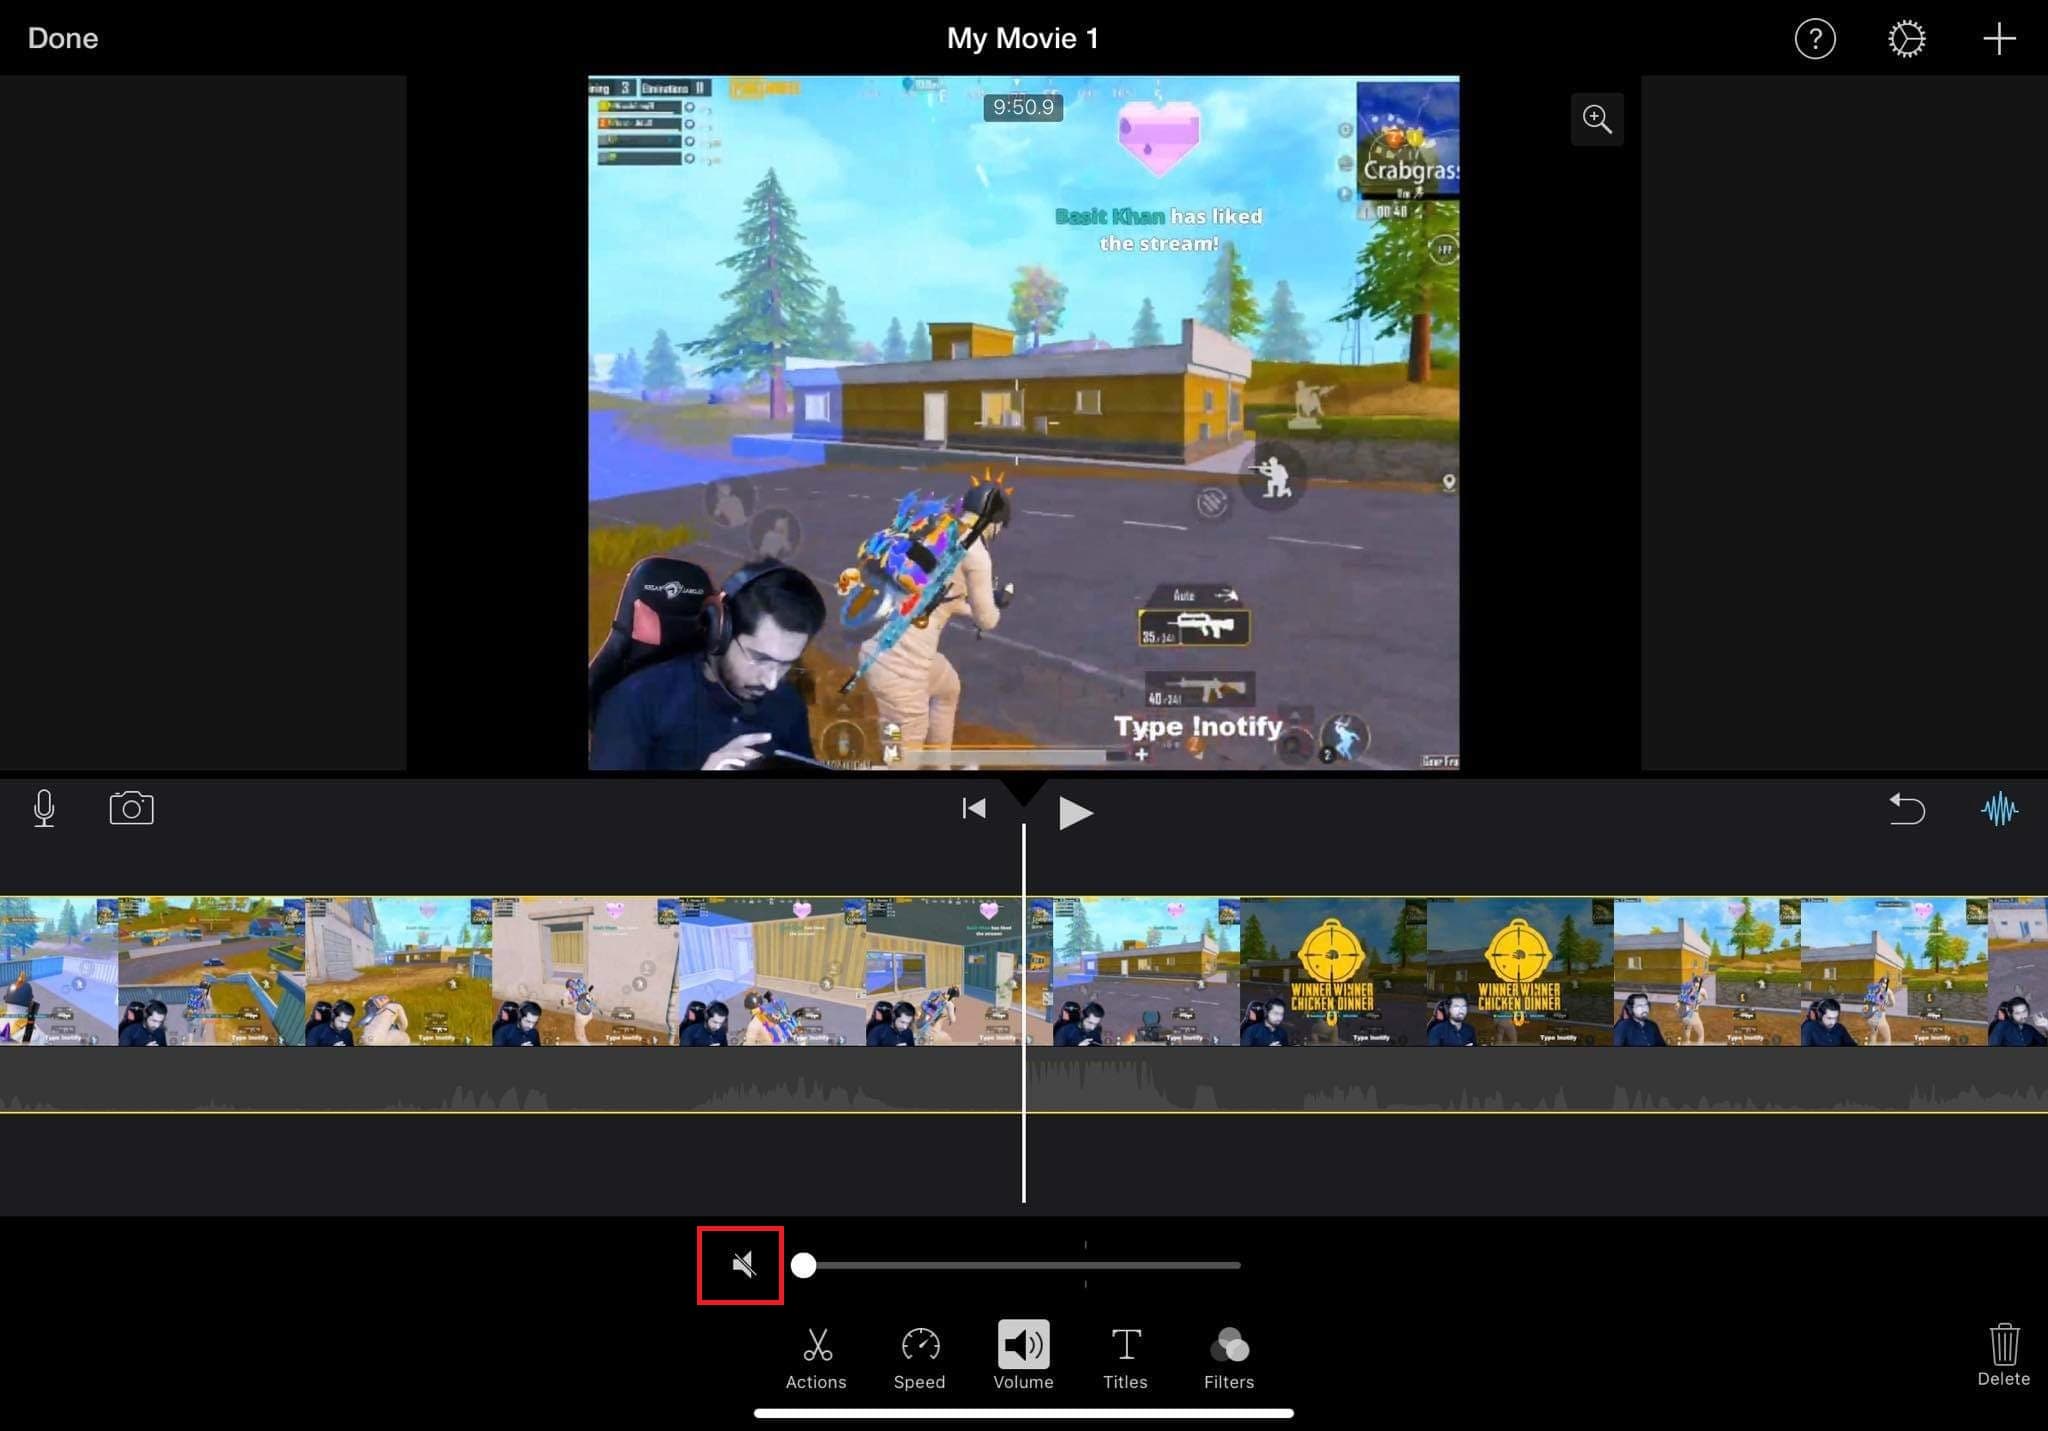Click the Actions tab label

click(815, 1381)
